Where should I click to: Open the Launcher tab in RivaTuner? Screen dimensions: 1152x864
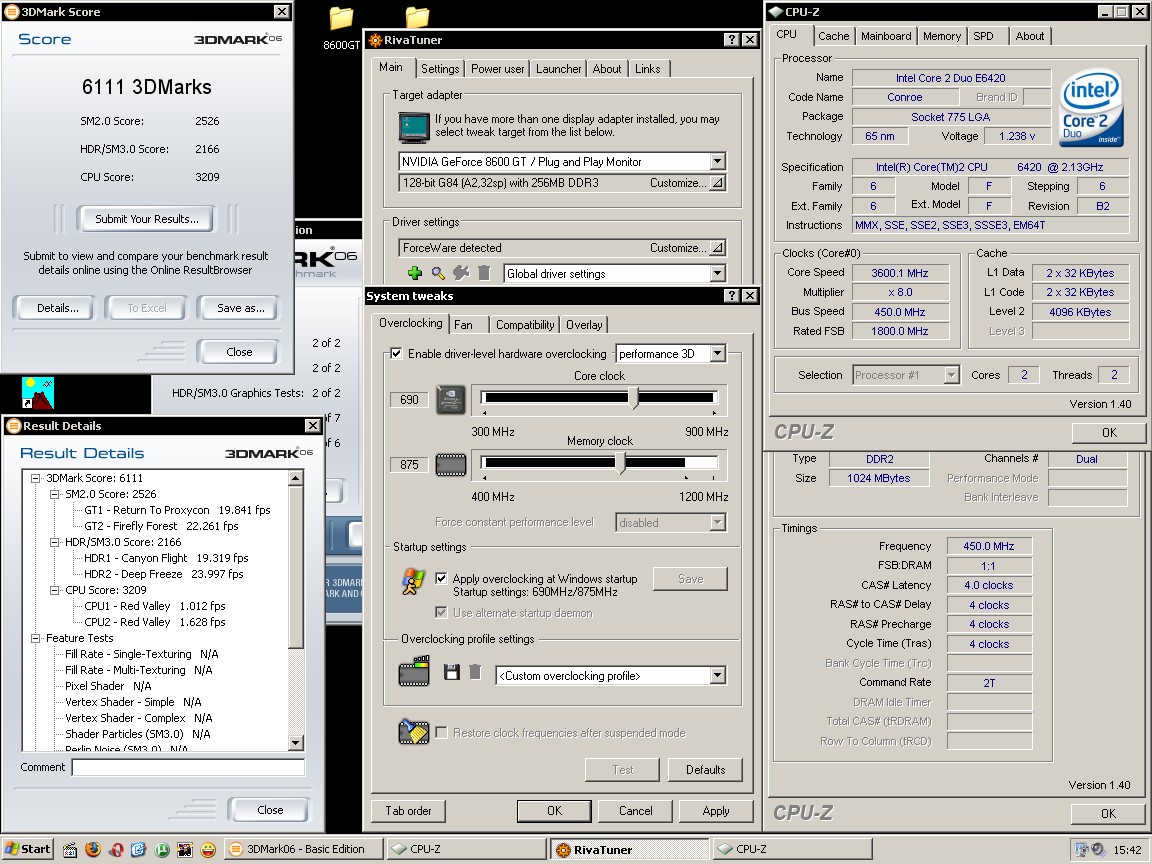coord(558,68)
